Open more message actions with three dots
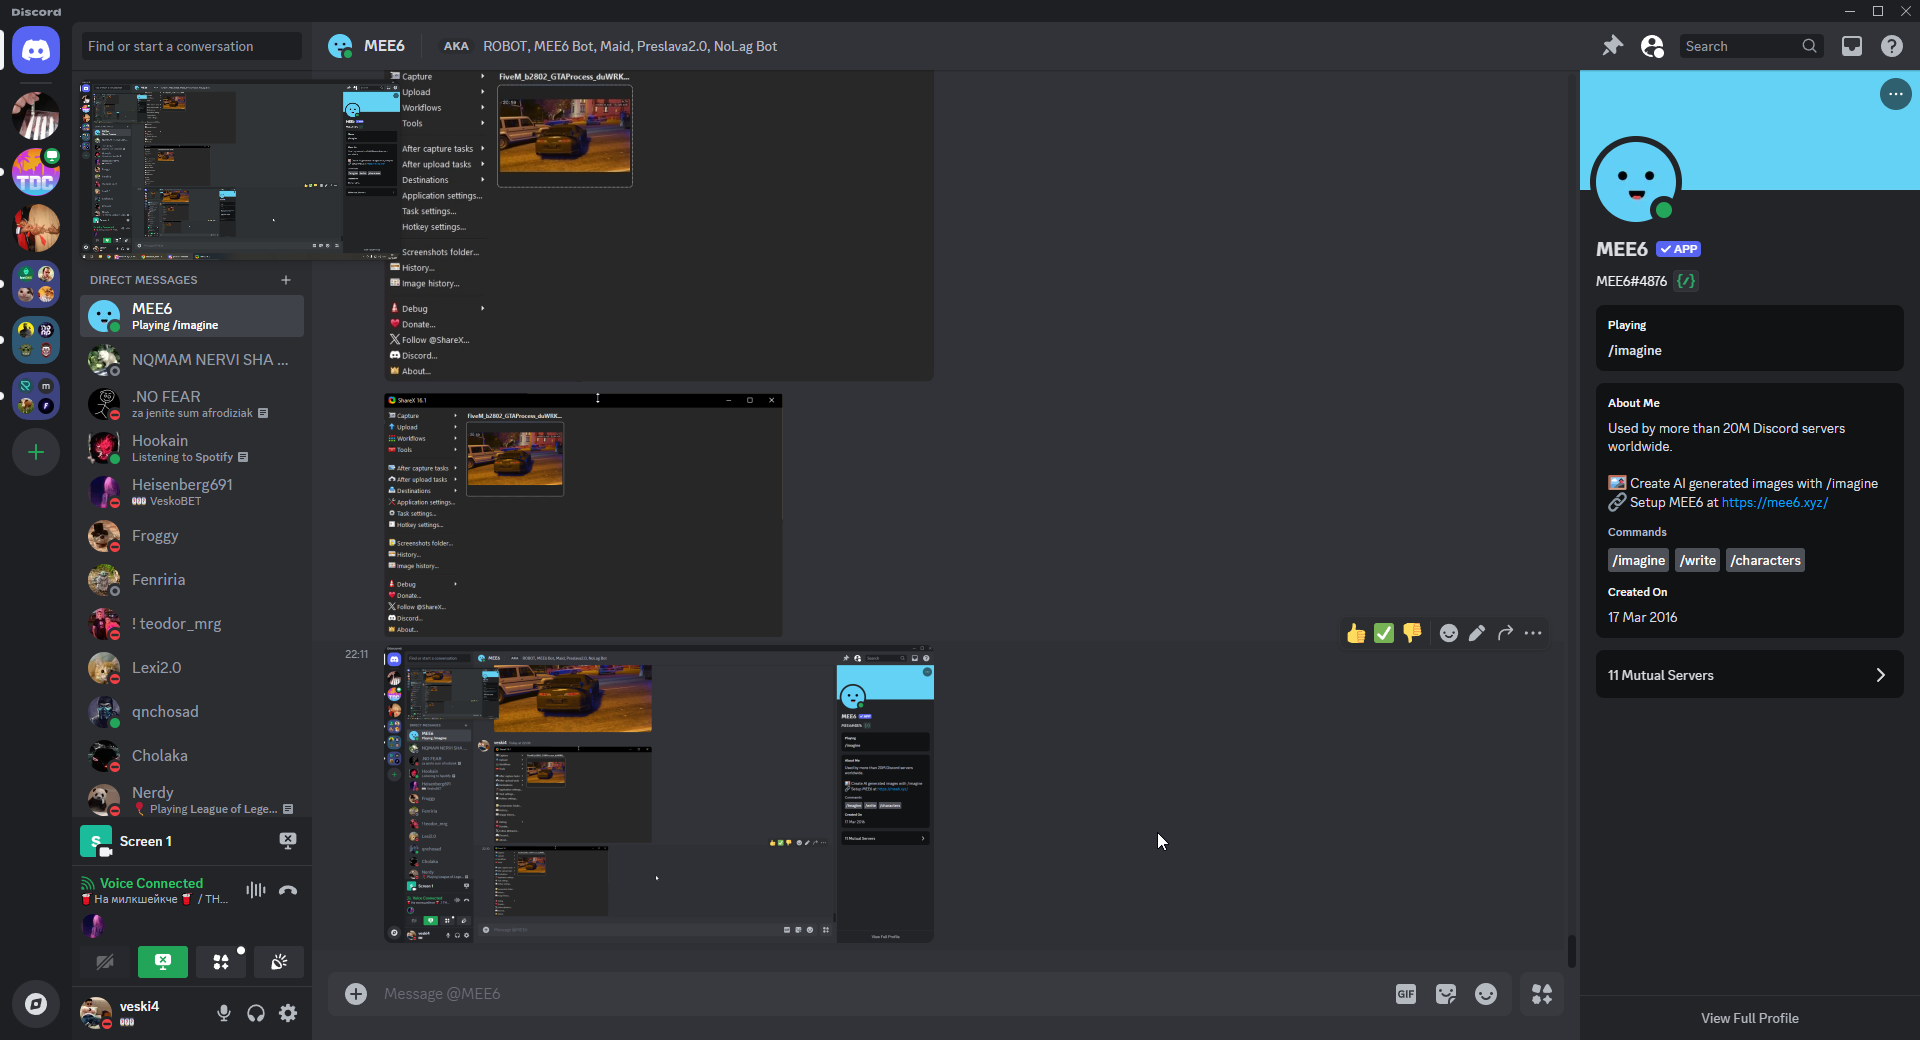 (x=1533, y=633)
